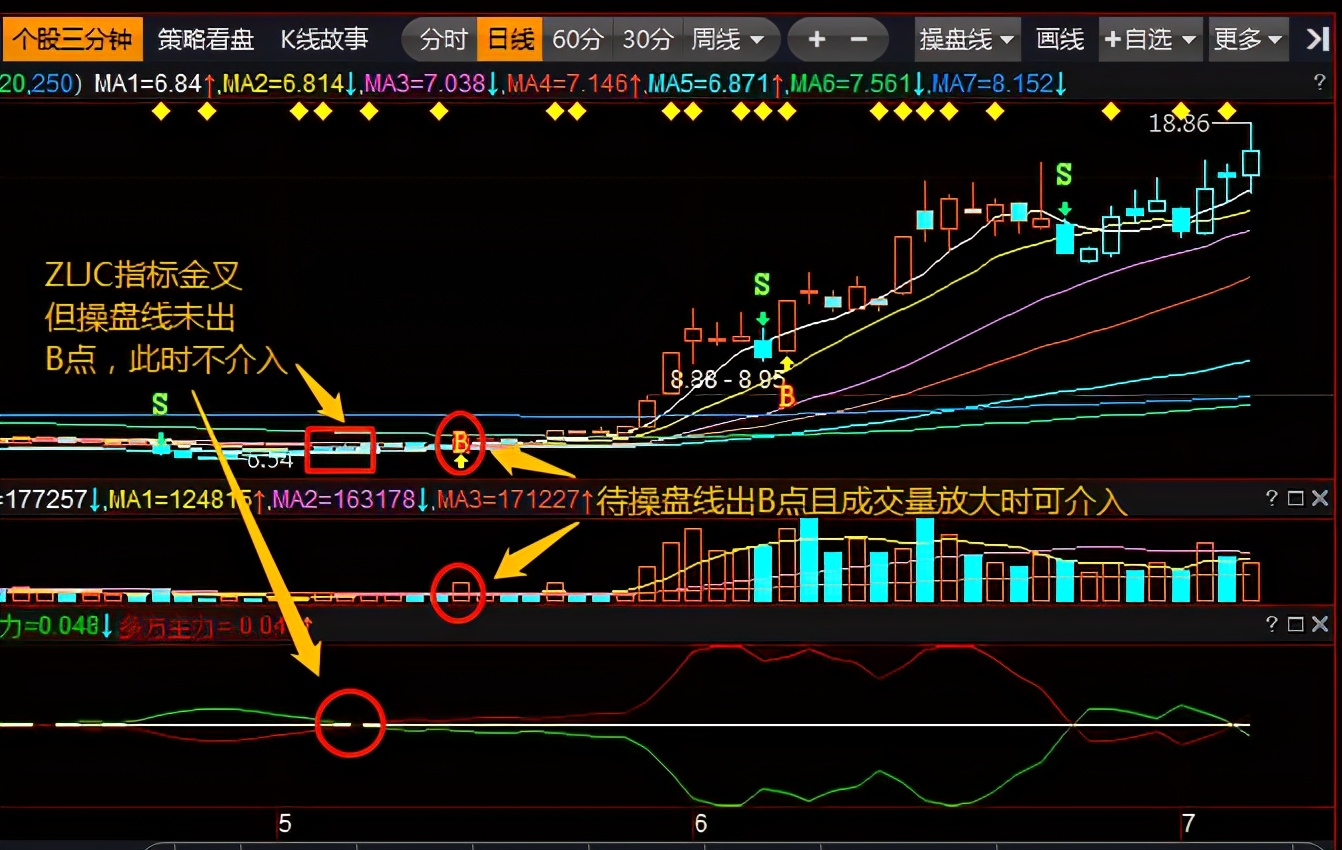Open help for the ZJJC indicator panel
This screenshot has width=1342, height=850.
pos(1272,625)
